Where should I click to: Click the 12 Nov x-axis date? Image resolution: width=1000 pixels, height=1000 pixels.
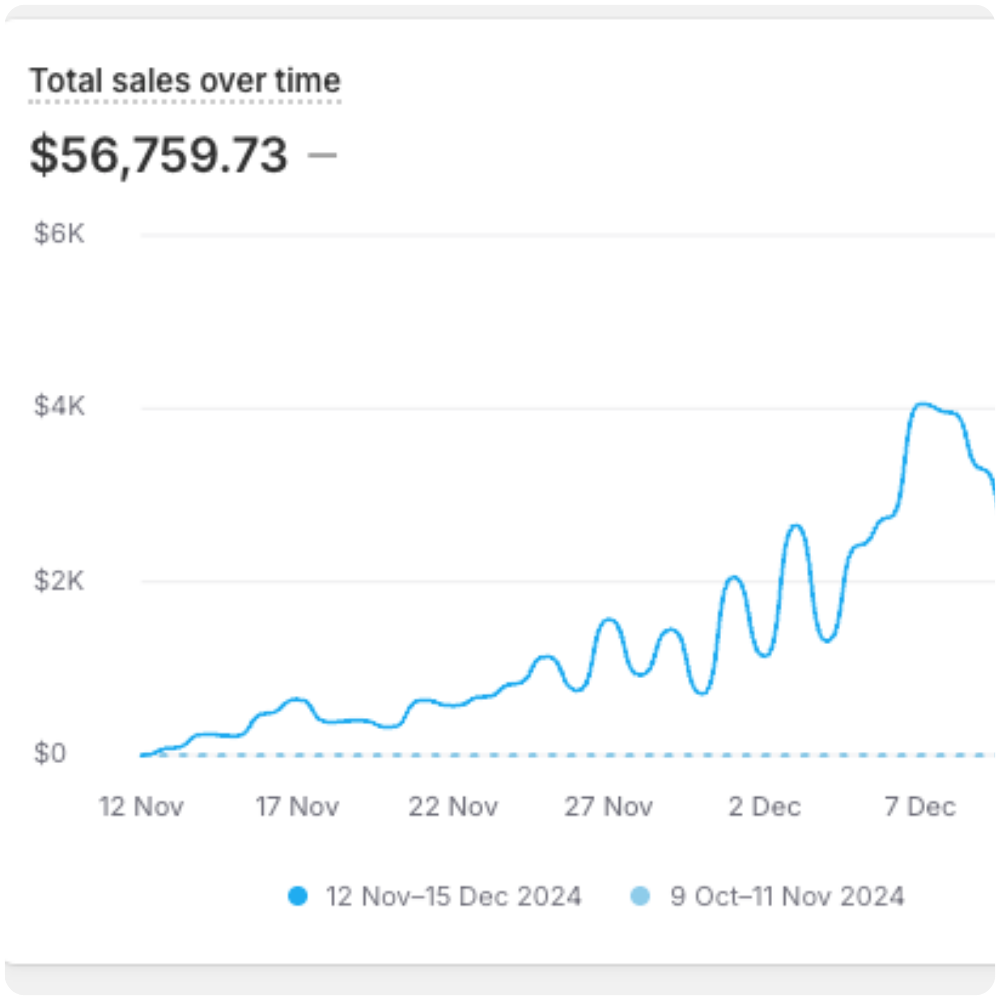[141, 807]
